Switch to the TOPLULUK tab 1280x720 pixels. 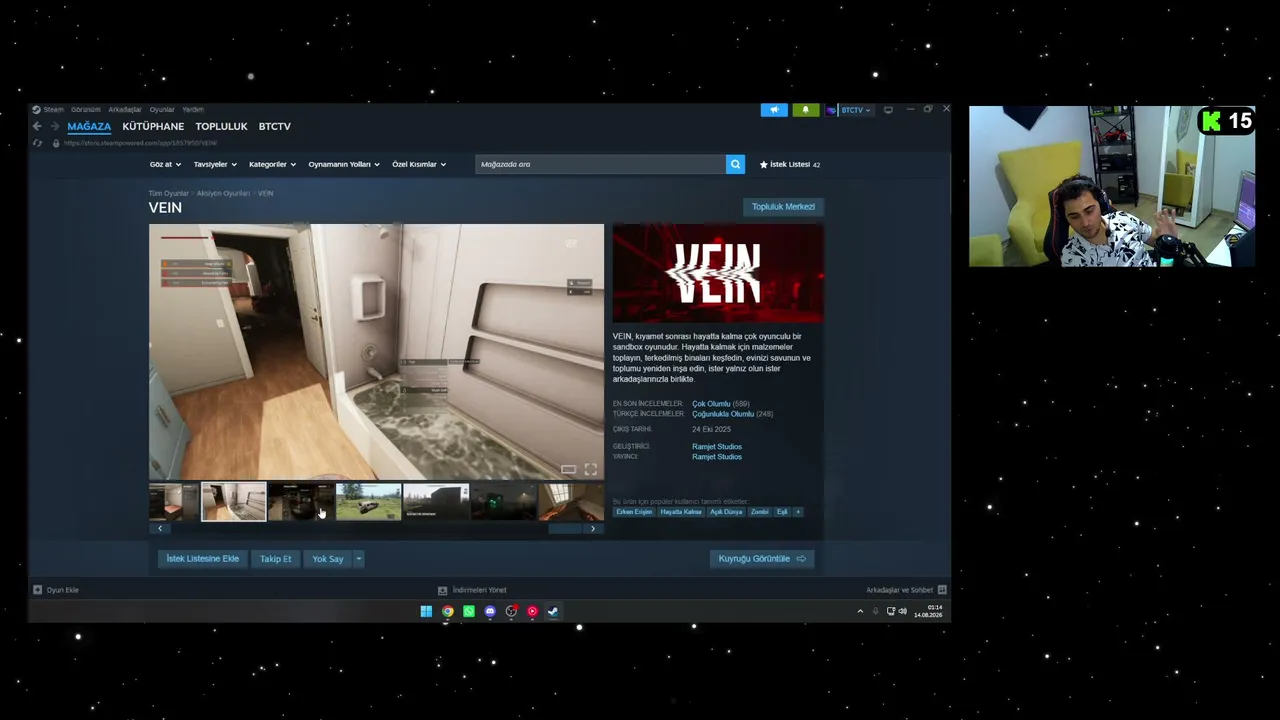pyautogui.click(x=221, y=127)
